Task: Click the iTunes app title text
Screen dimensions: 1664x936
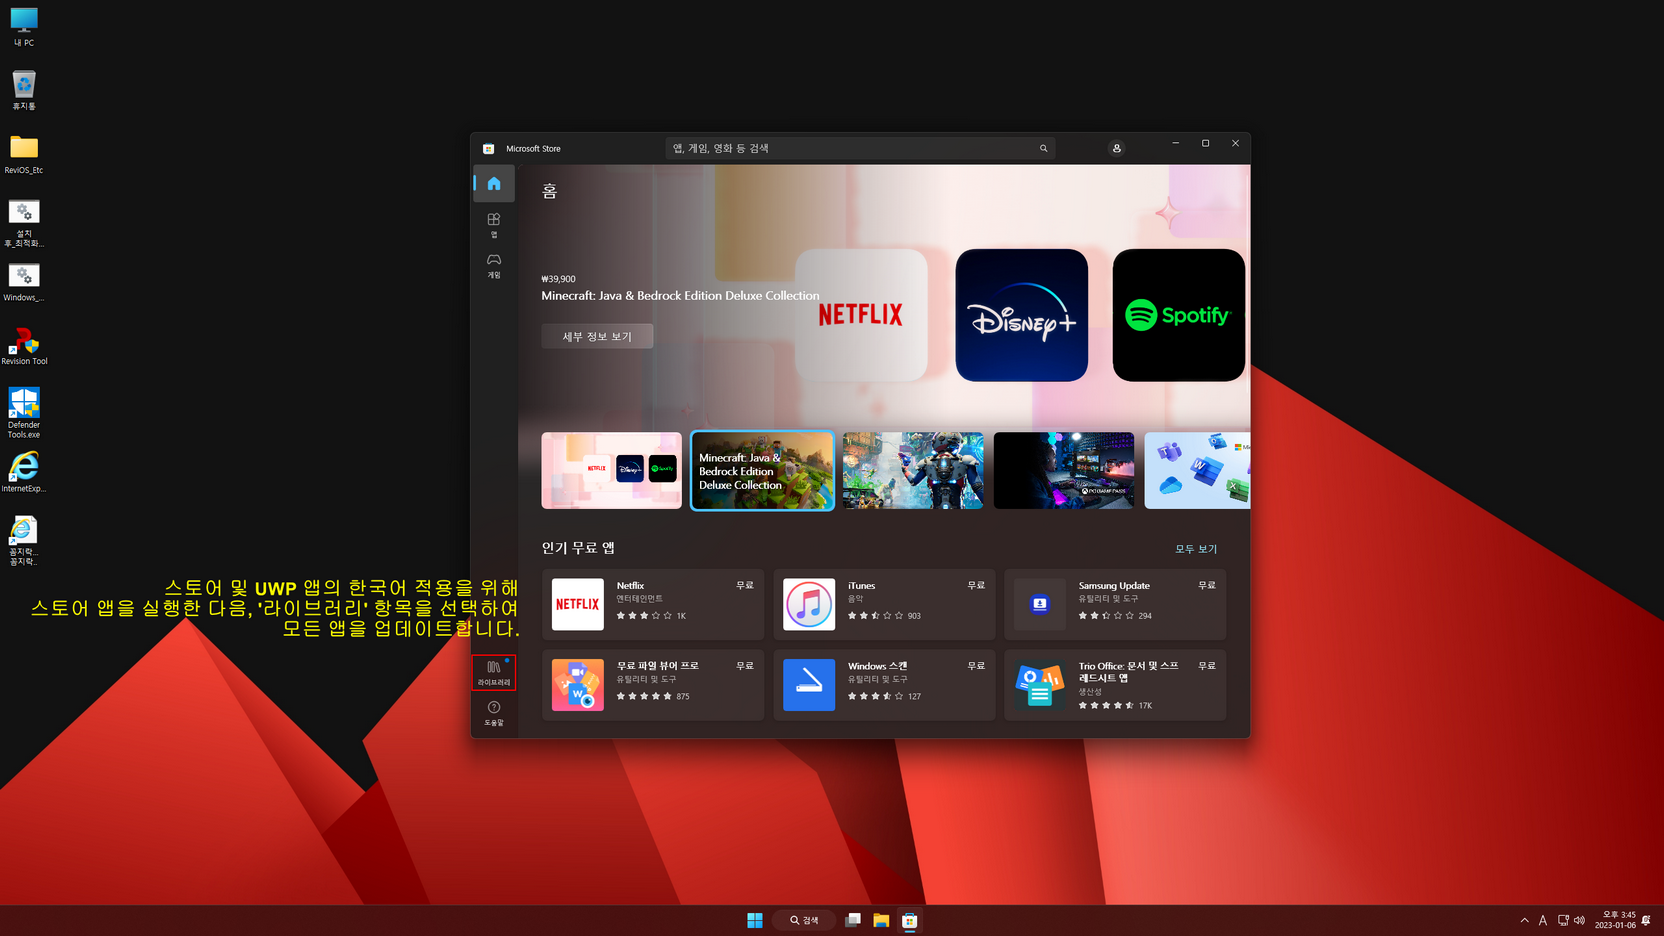Action: (x=861, y=586)
